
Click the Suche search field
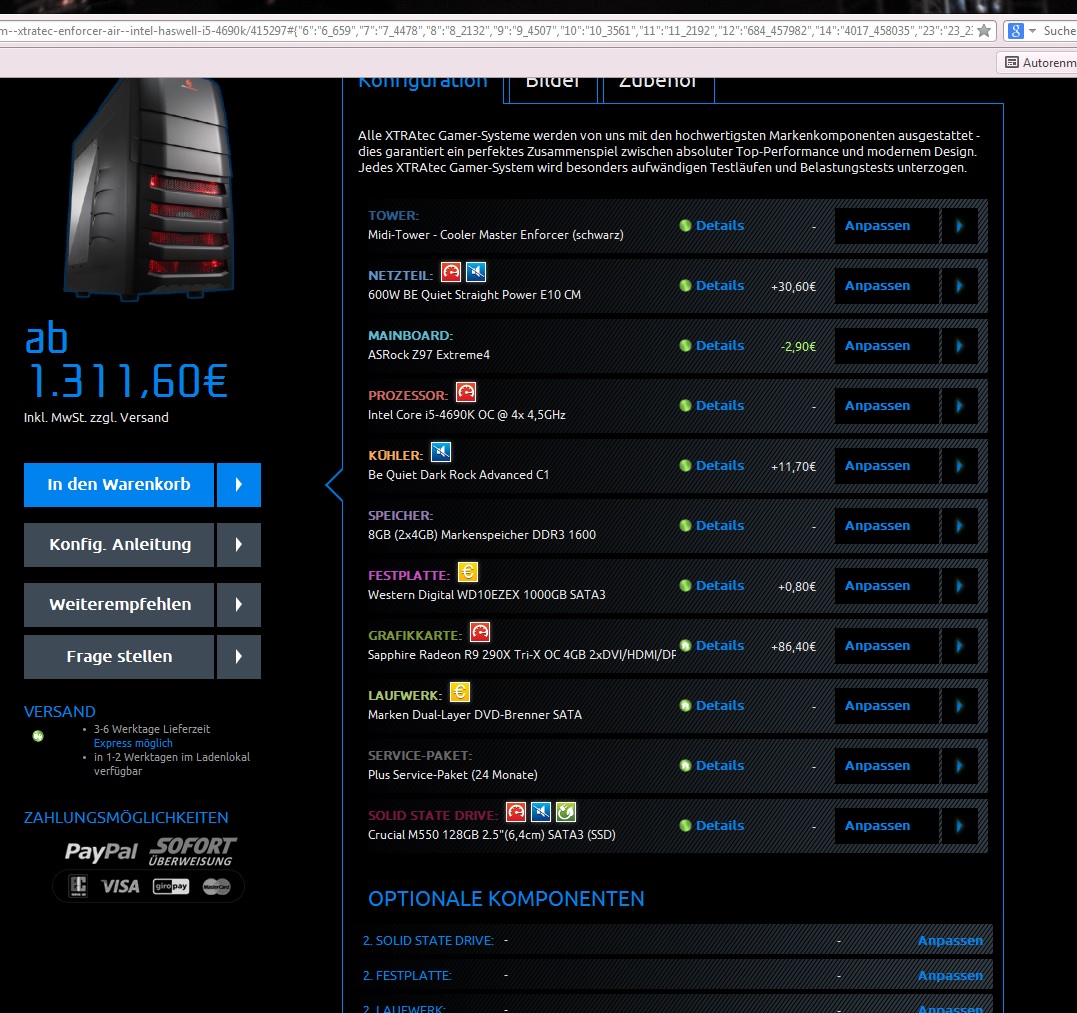1059,31
